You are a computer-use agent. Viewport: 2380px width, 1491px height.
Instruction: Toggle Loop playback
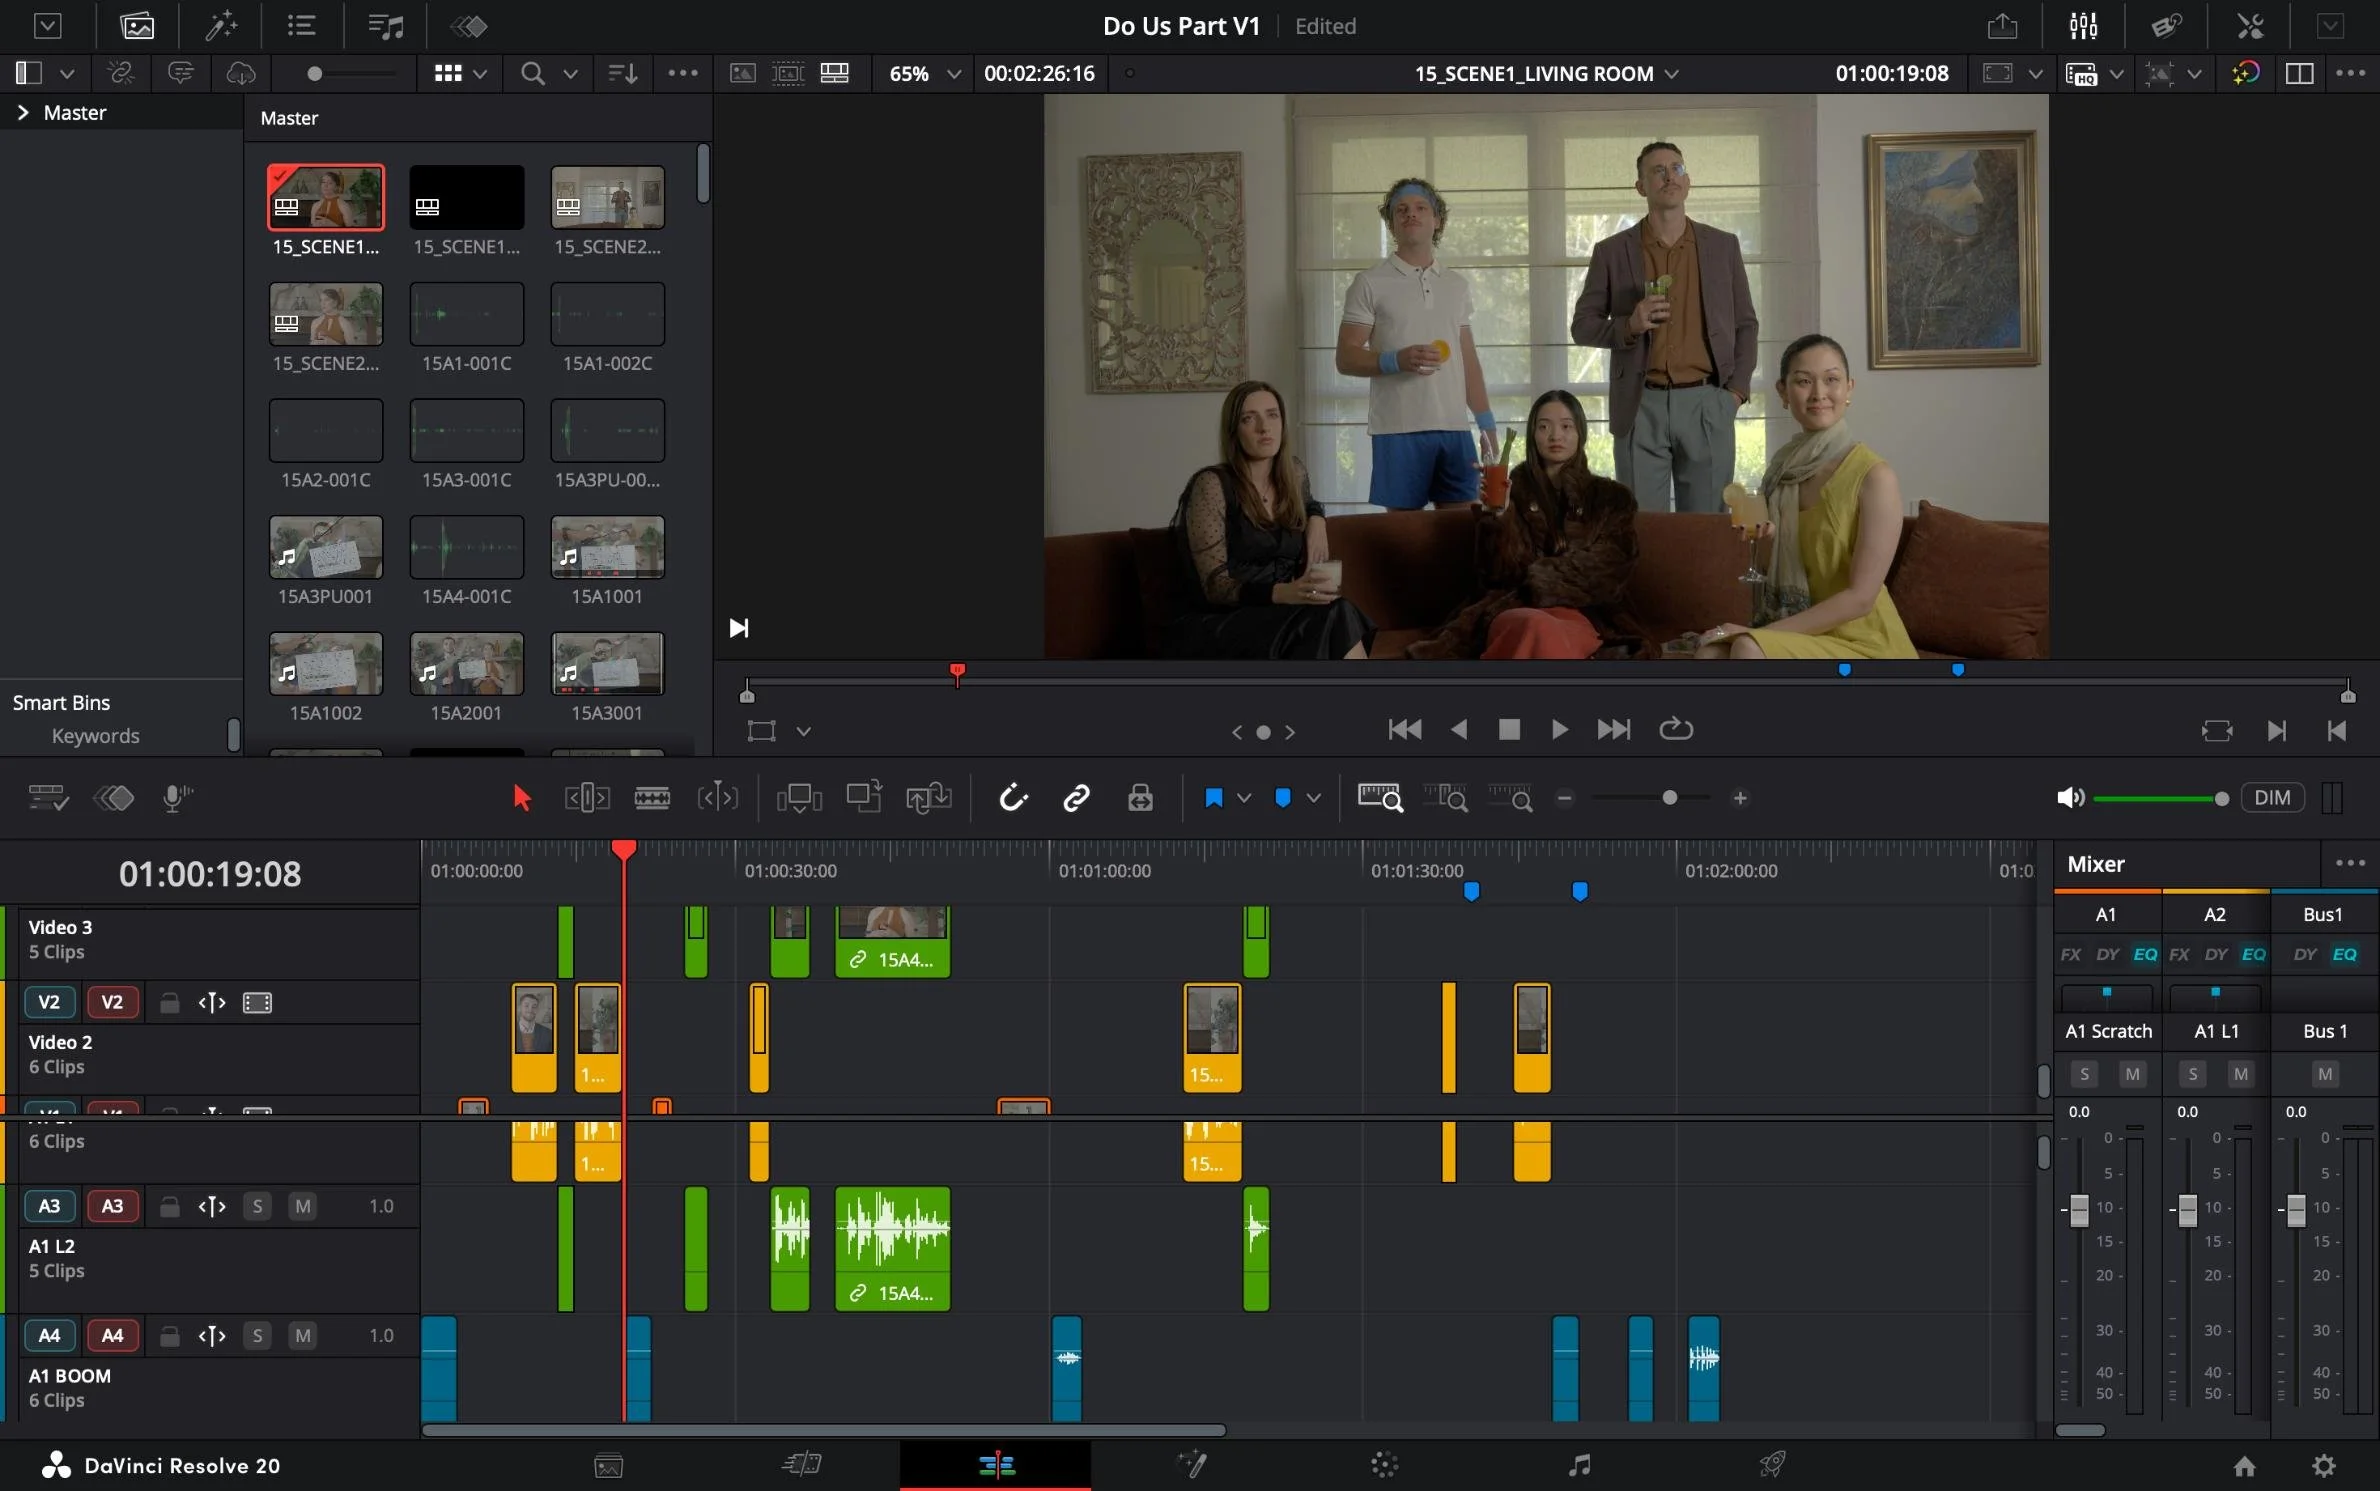[1676, 730]
